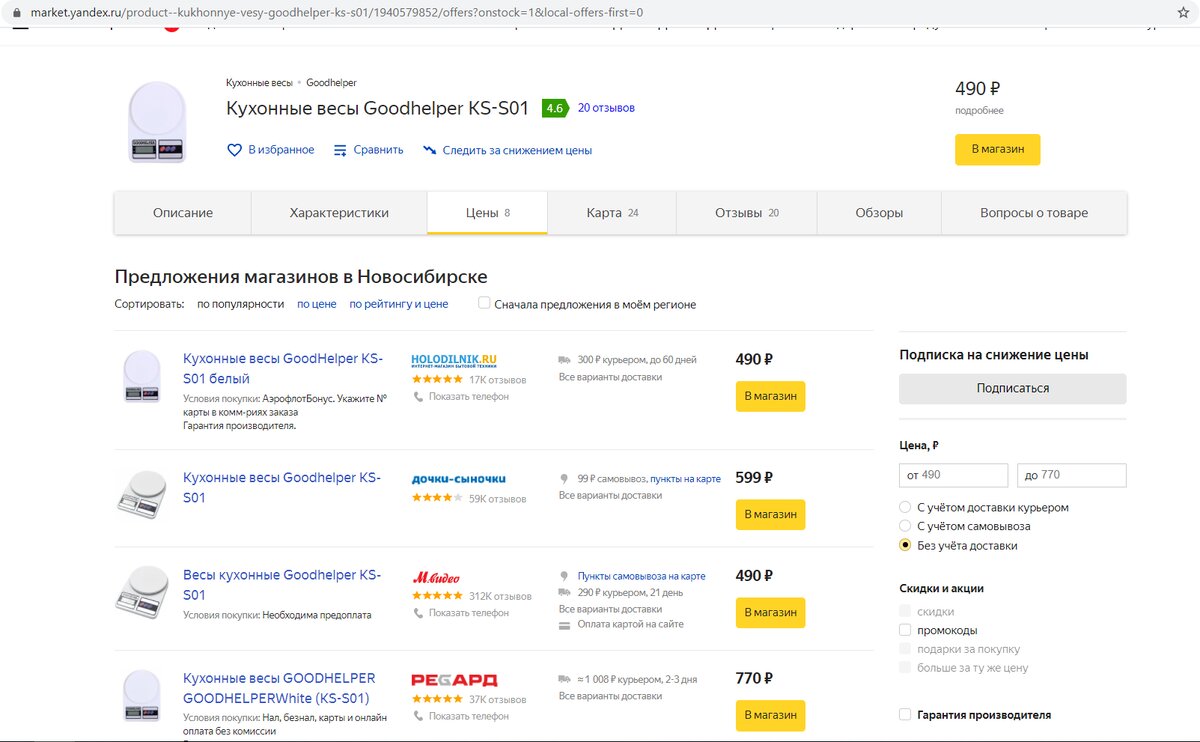Click map pin icon in дочки-сыночки offer
The height and width of the screenshot is (742, 1200).
click(565, 479)
